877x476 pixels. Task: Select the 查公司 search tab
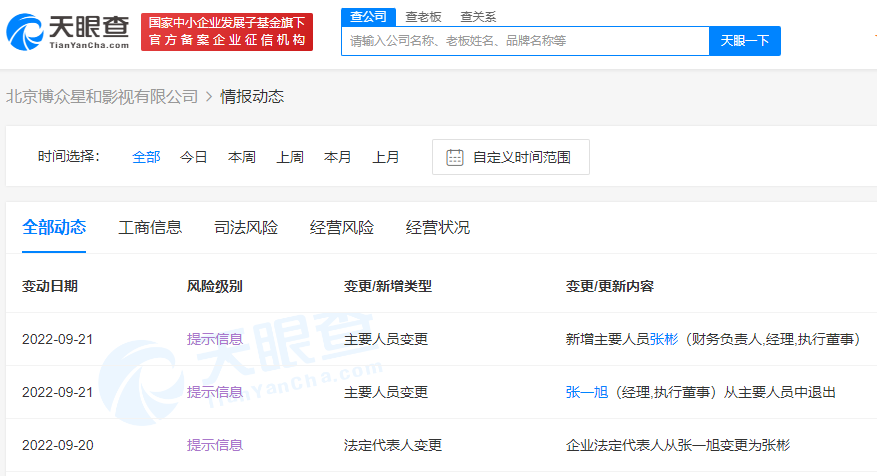[368, 17]
